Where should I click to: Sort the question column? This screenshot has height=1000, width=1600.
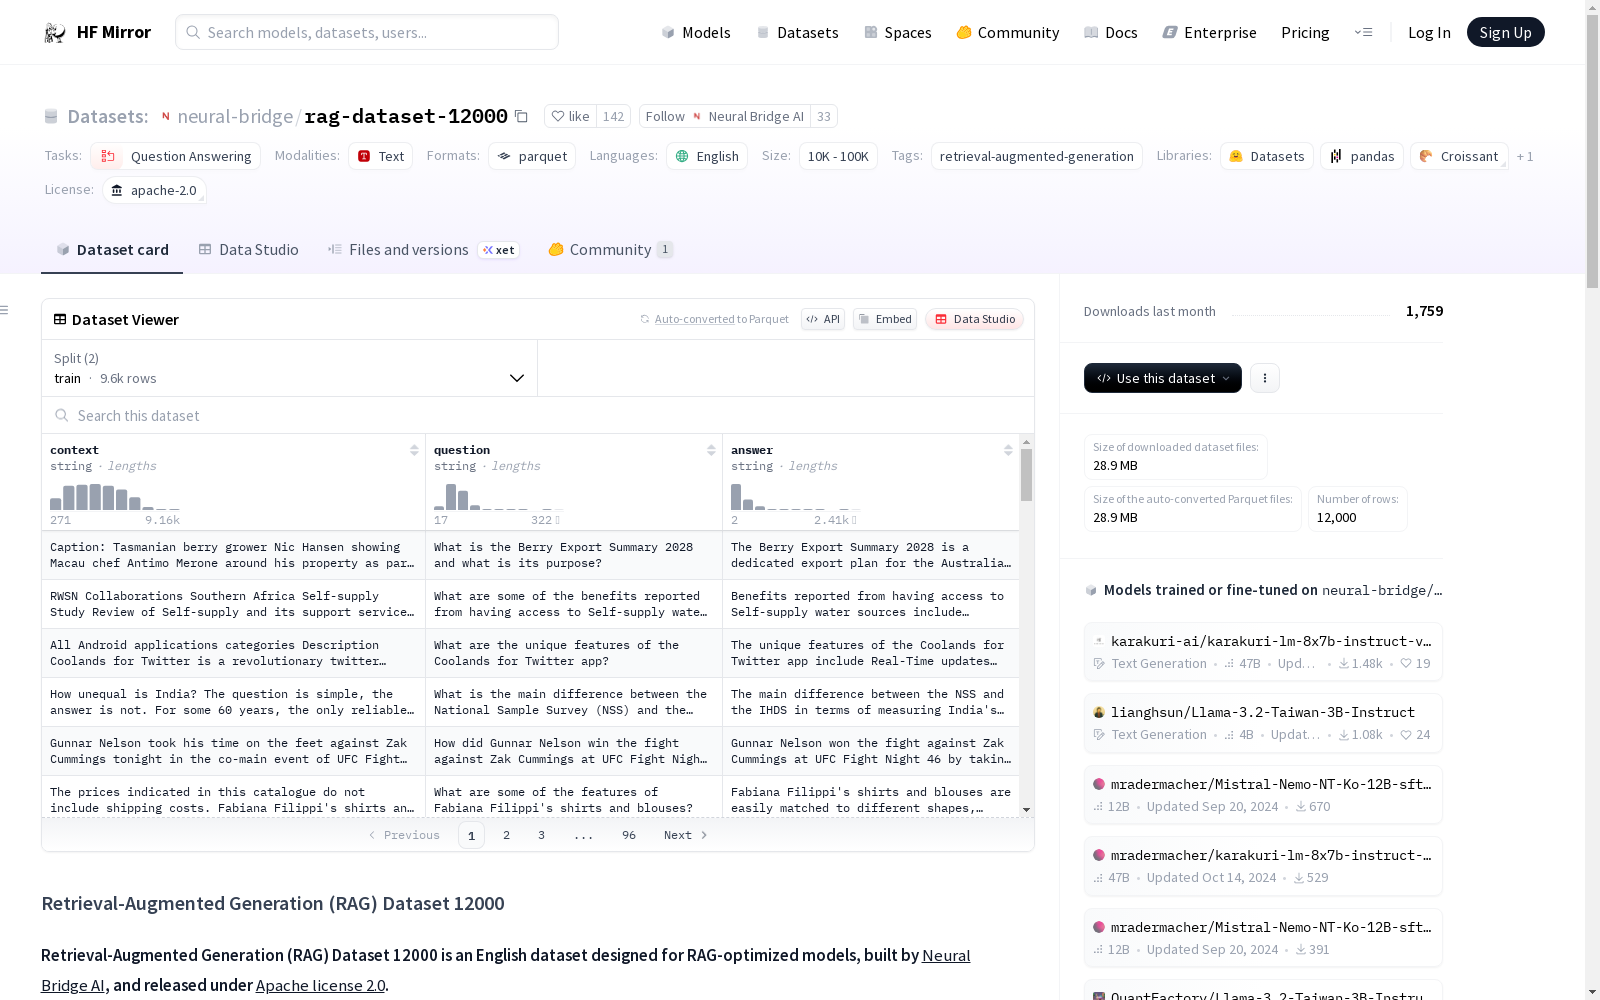point(711,450)
